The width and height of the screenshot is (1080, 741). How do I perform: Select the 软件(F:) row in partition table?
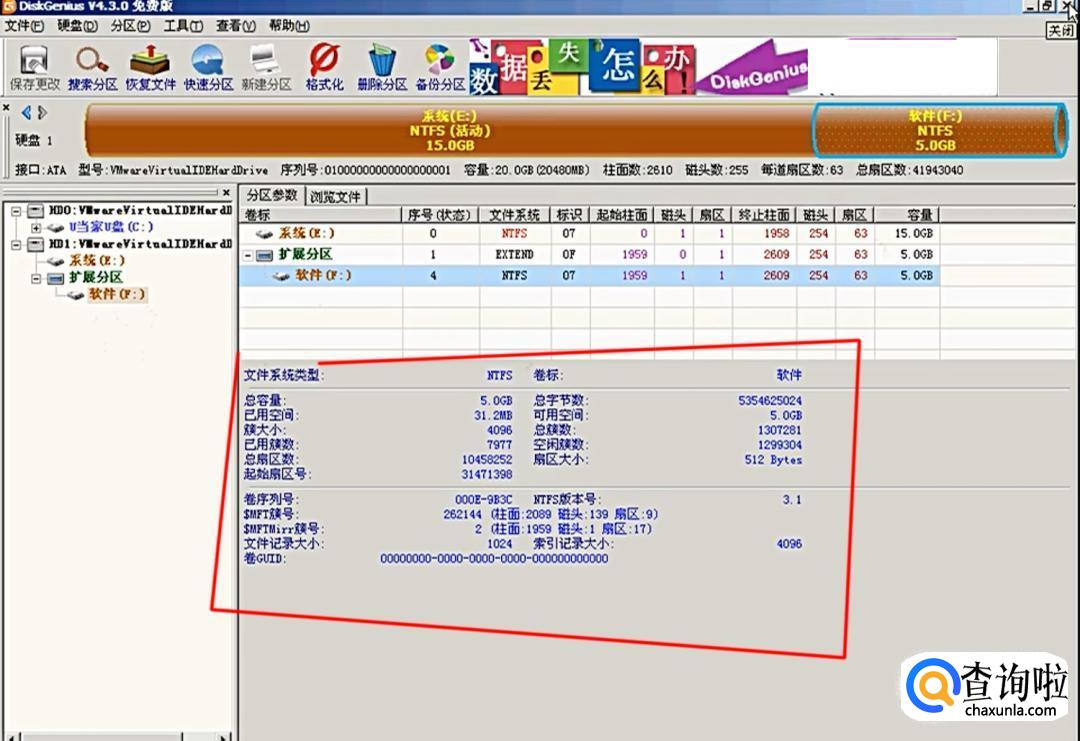pos(590,275)
